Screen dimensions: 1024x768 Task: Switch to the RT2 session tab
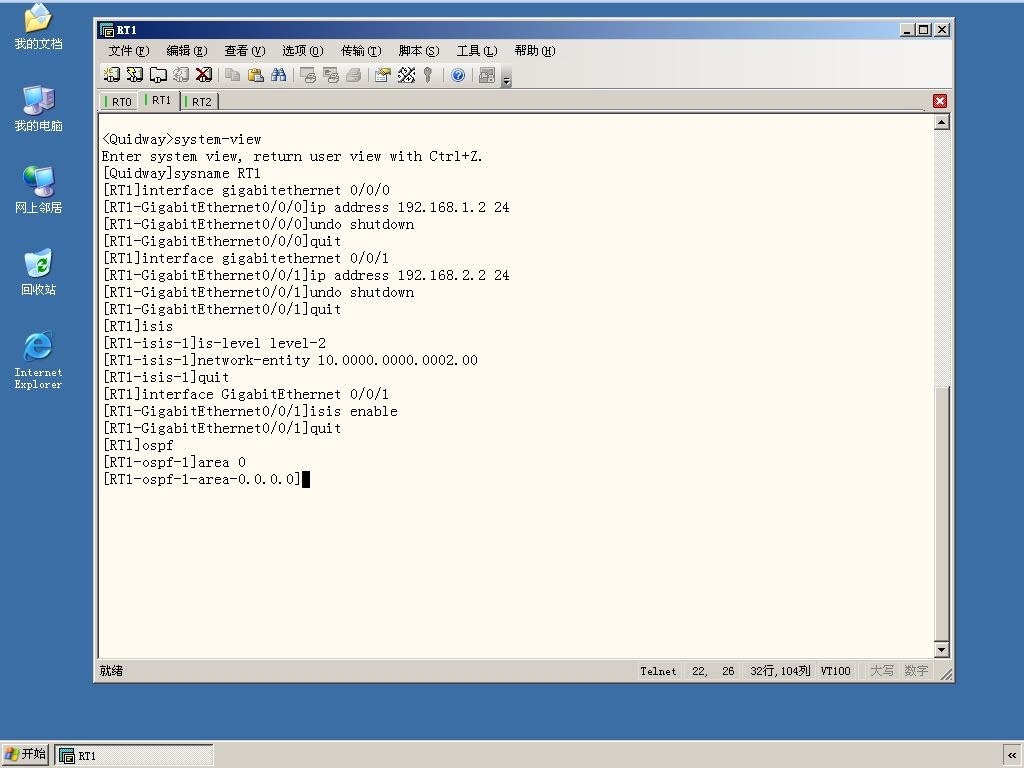[x=199, y=102]
